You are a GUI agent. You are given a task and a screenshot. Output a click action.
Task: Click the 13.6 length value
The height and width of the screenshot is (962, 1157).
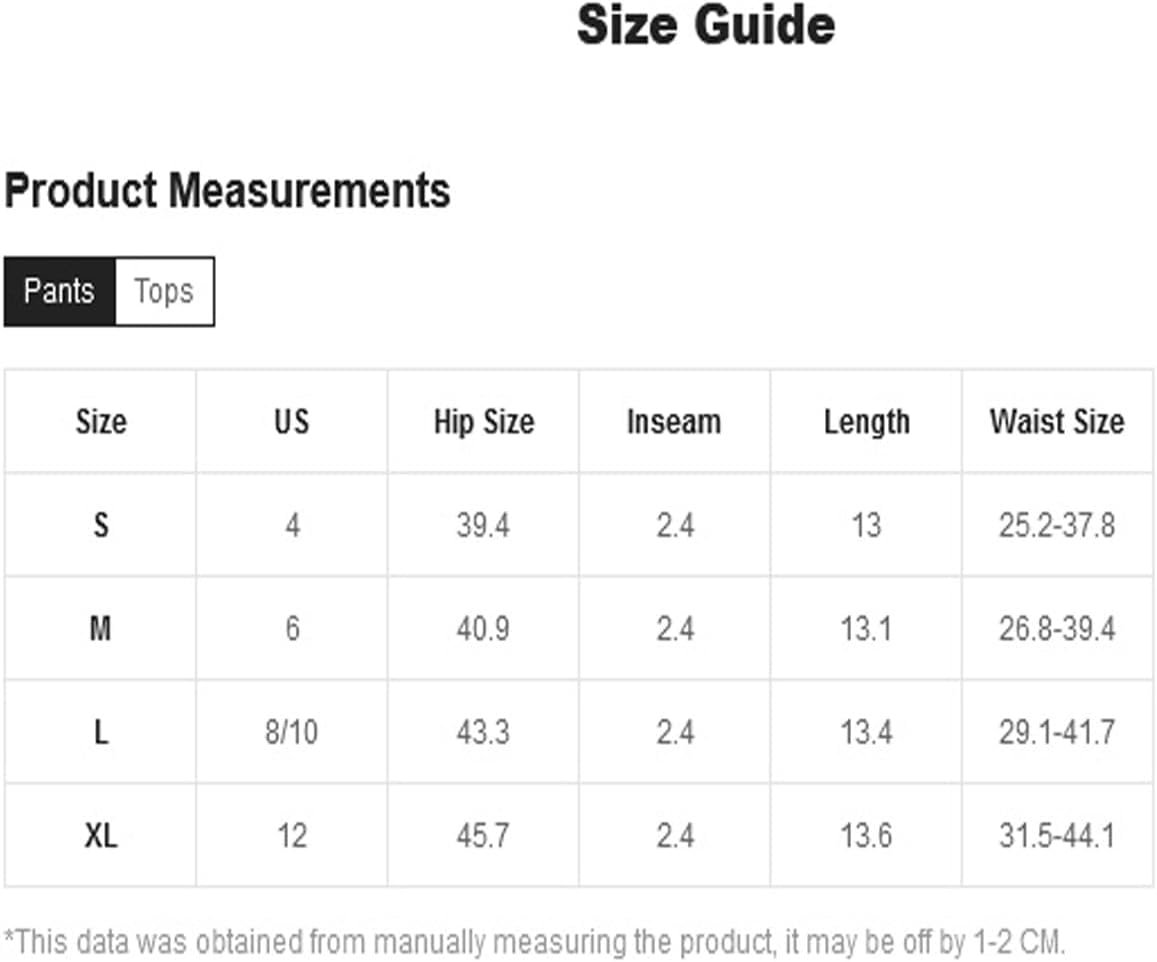866,836
